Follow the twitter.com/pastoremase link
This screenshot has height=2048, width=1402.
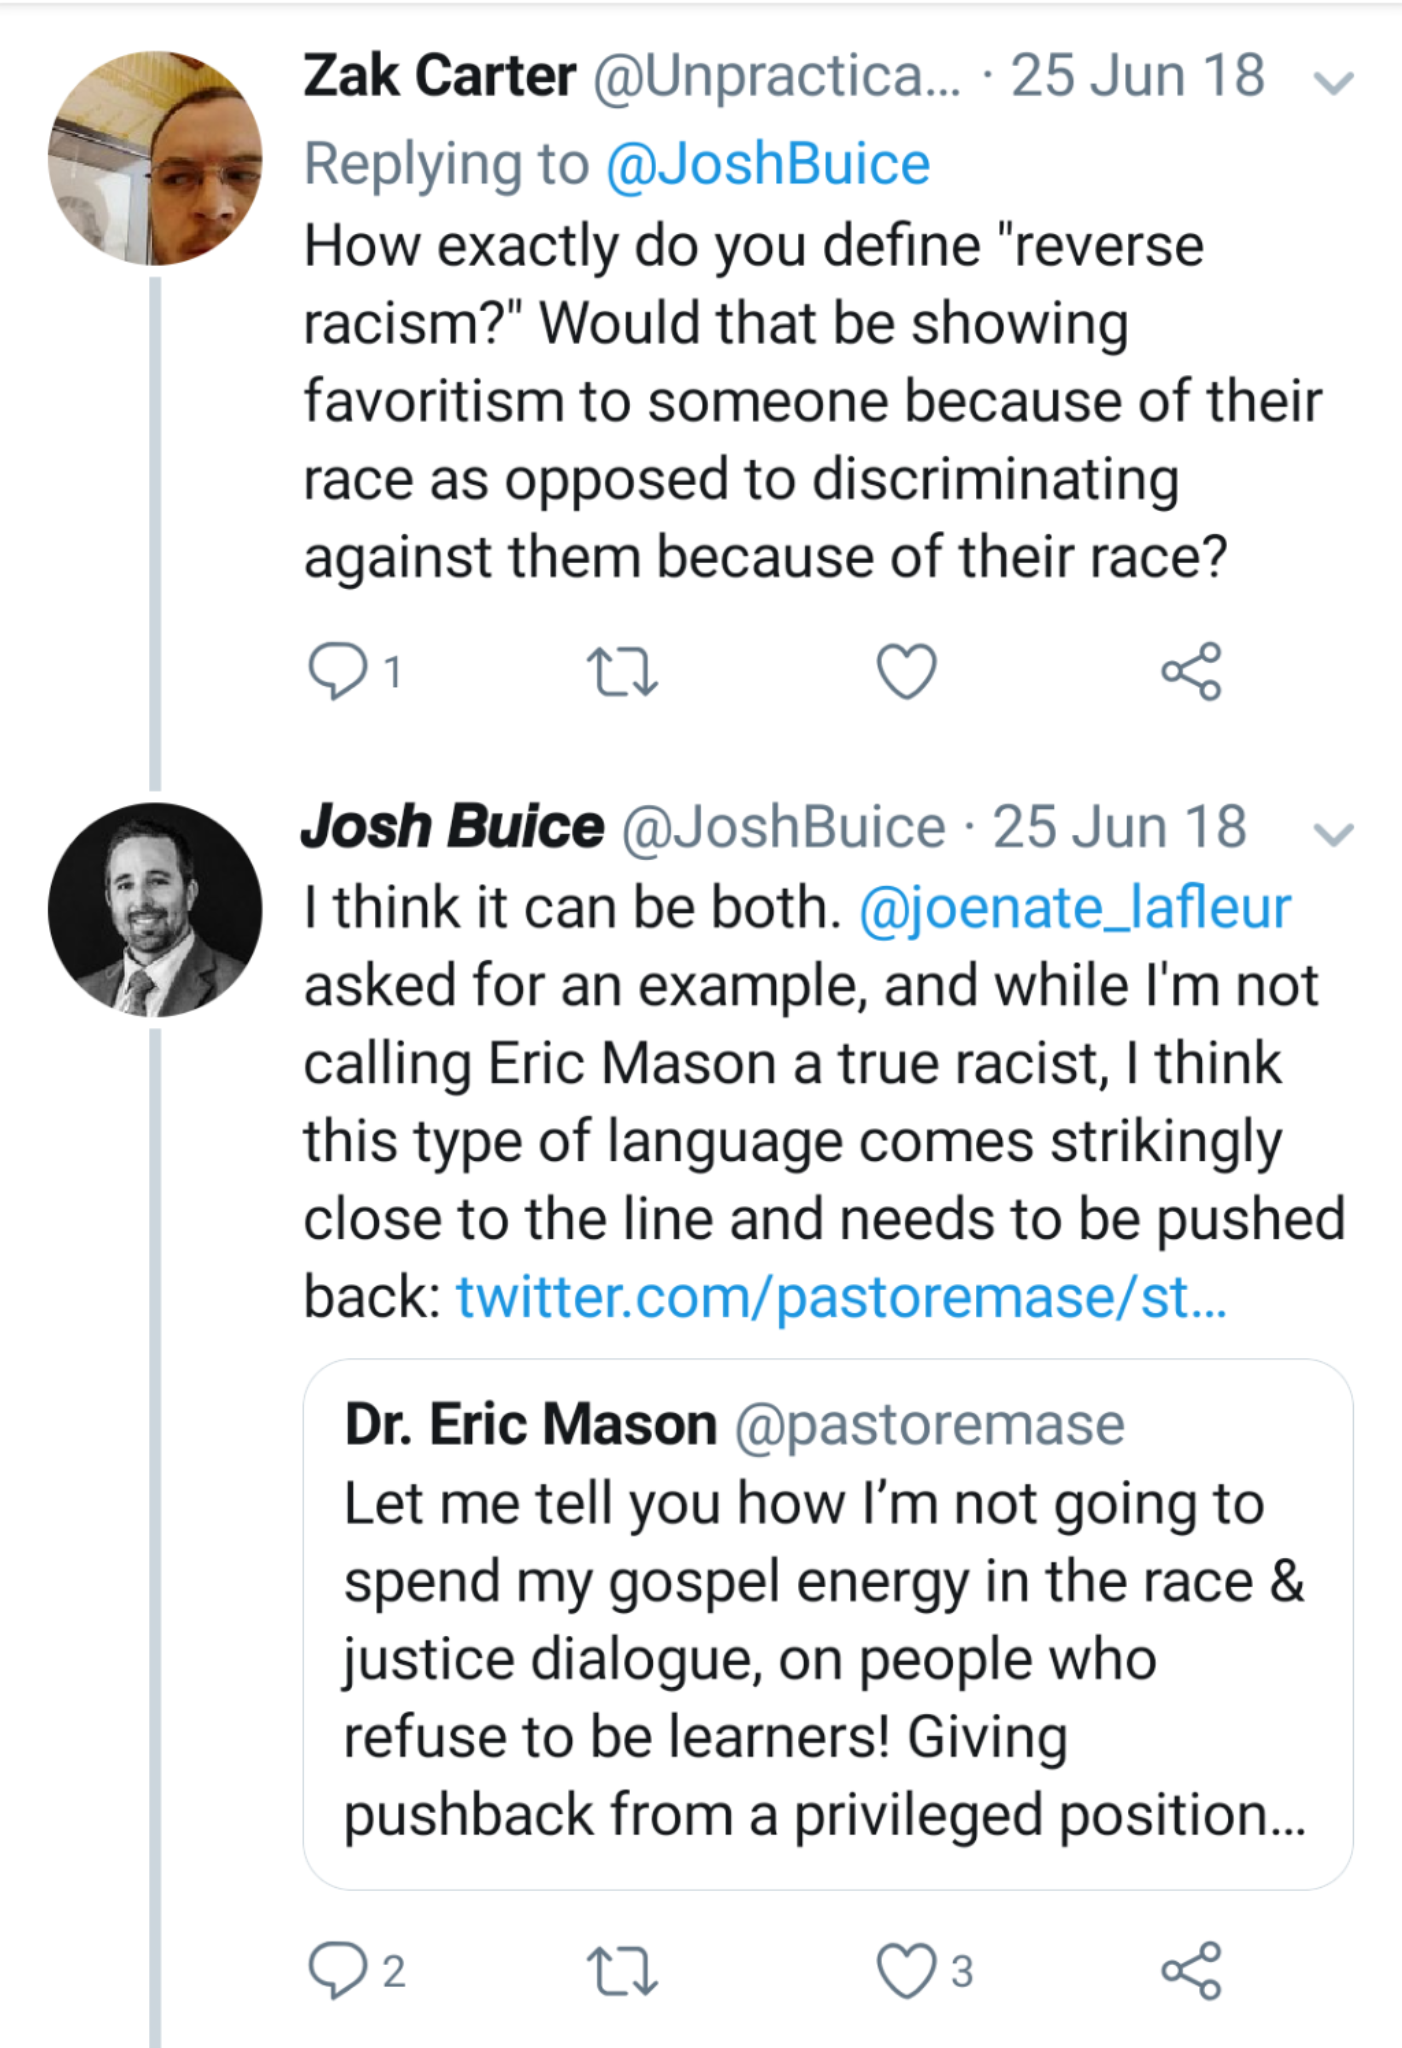tap(840, 1297)
